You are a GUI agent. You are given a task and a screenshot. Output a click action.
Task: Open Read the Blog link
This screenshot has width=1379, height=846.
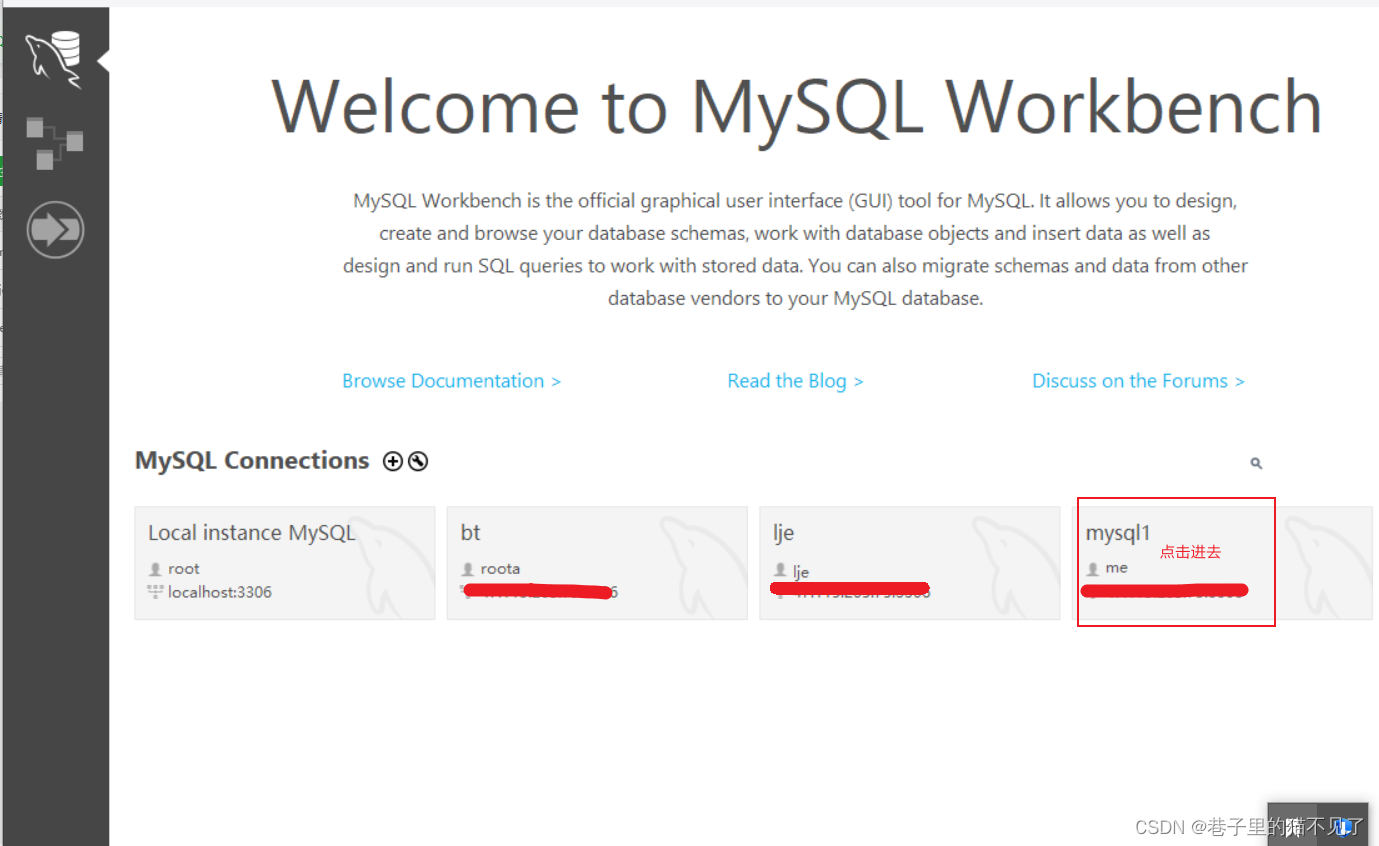click(x=795, y=381)
